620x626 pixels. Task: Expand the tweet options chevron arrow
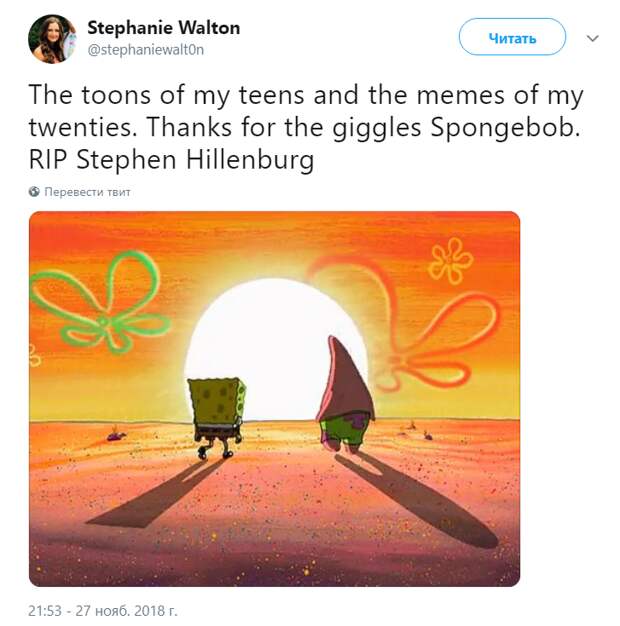593,38
